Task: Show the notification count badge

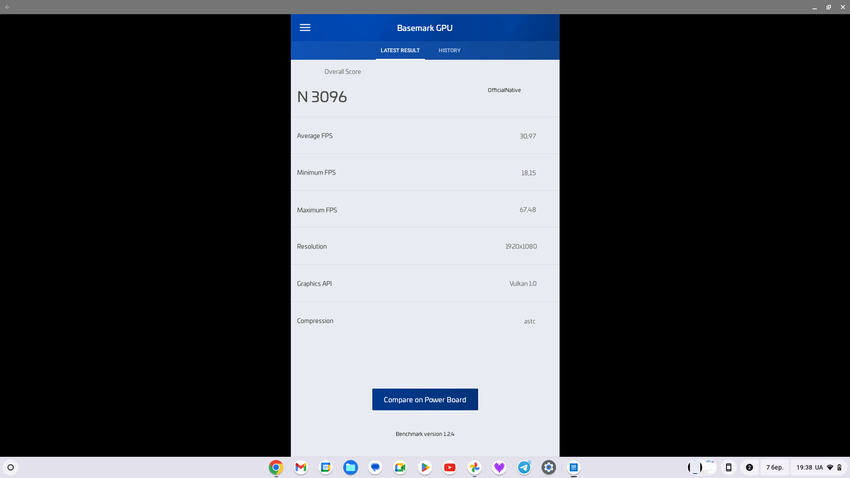Action: 749,467
